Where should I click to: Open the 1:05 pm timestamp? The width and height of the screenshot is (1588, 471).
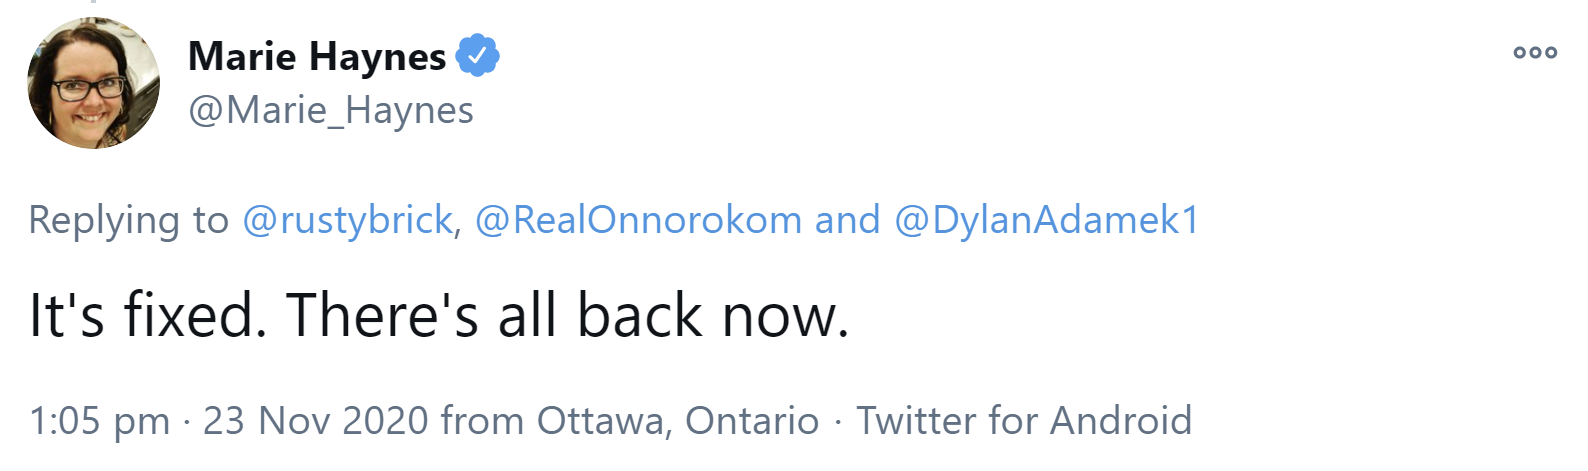coord(99,421)
